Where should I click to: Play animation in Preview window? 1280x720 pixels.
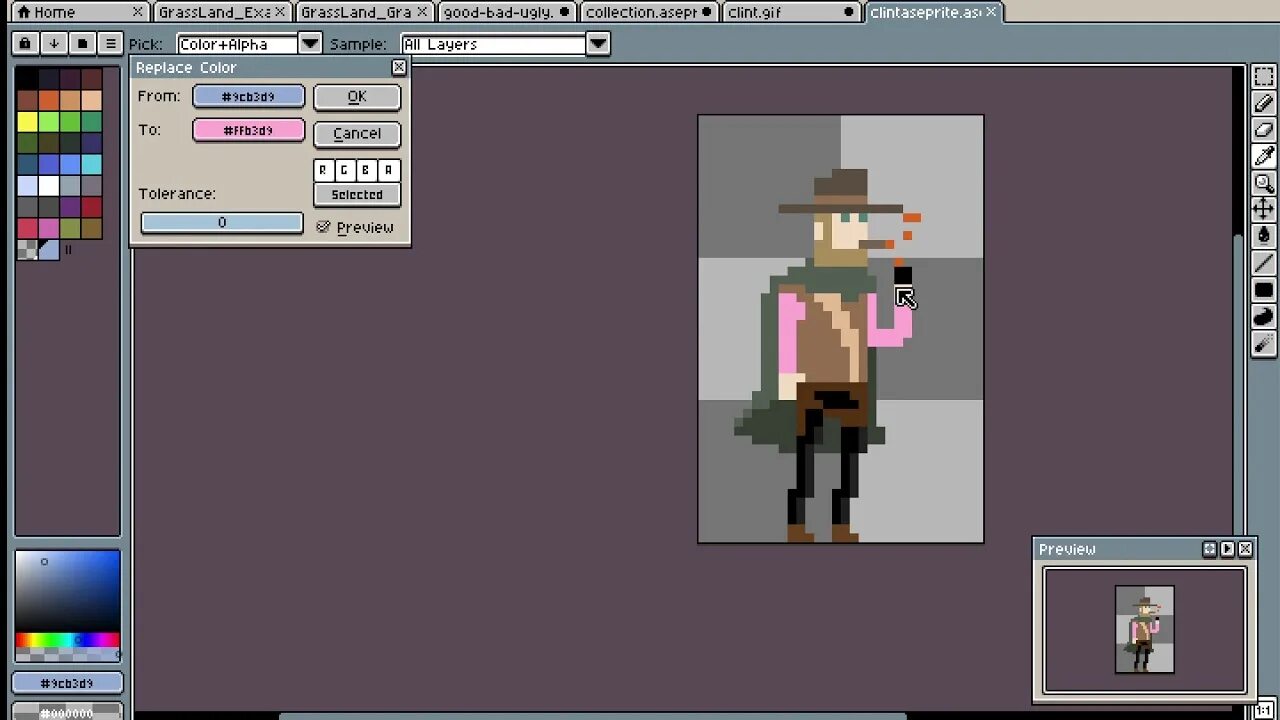[x=1227, y=549]
